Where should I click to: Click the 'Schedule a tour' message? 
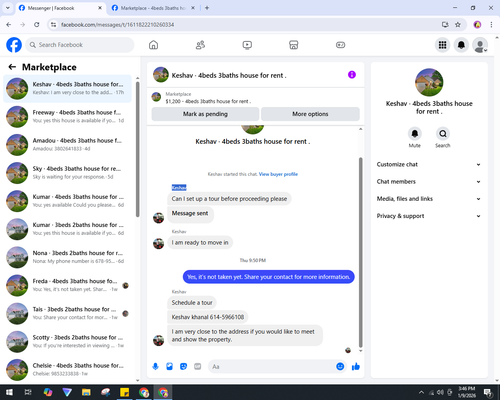(192, 303)
